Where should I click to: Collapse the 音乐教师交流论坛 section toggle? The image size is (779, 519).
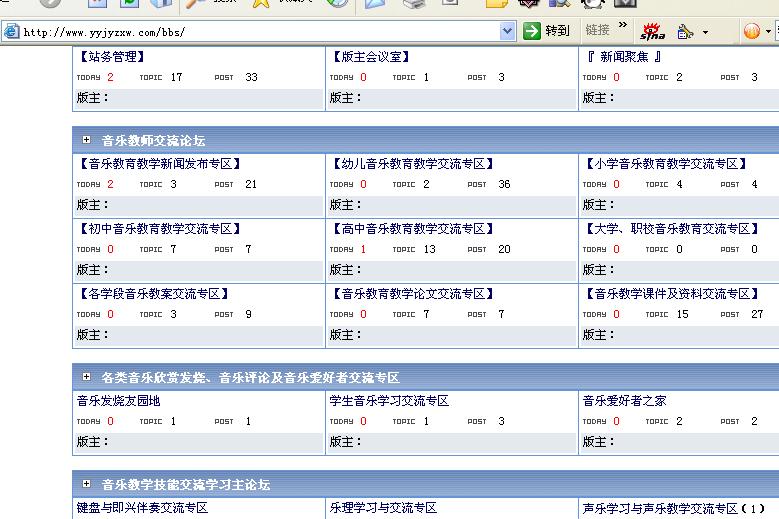pyautogui.click(x=86, y=140)
